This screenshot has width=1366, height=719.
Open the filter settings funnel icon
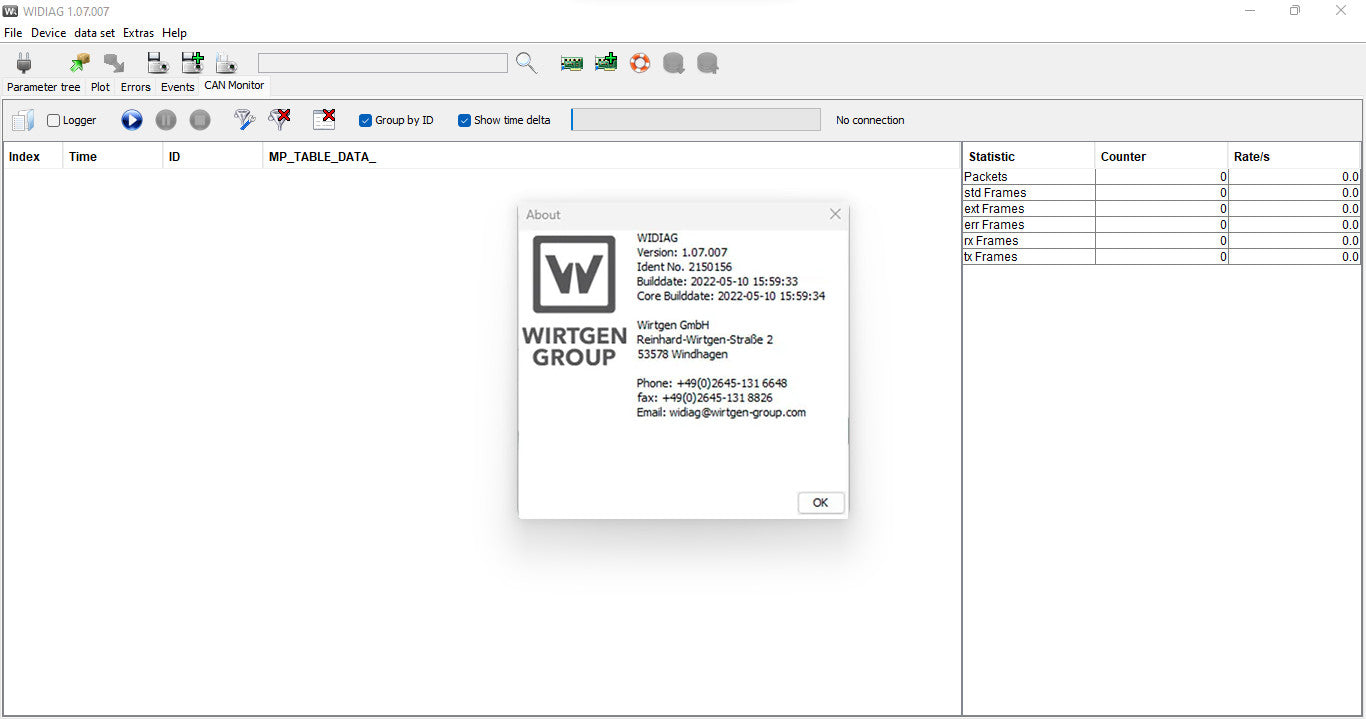click(244, 119)
